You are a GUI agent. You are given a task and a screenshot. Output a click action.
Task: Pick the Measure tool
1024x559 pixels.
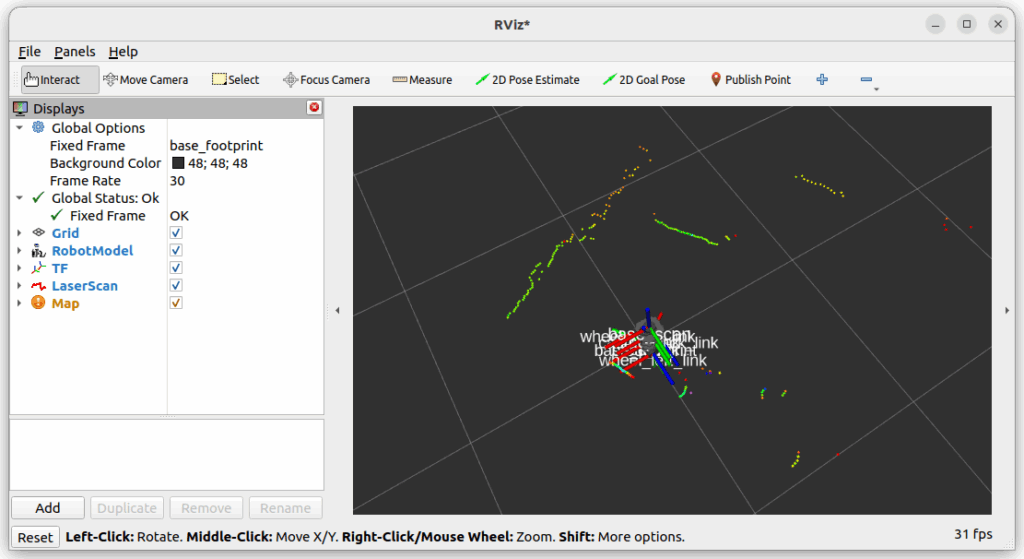pyautogui.click(x=422, y=80)
